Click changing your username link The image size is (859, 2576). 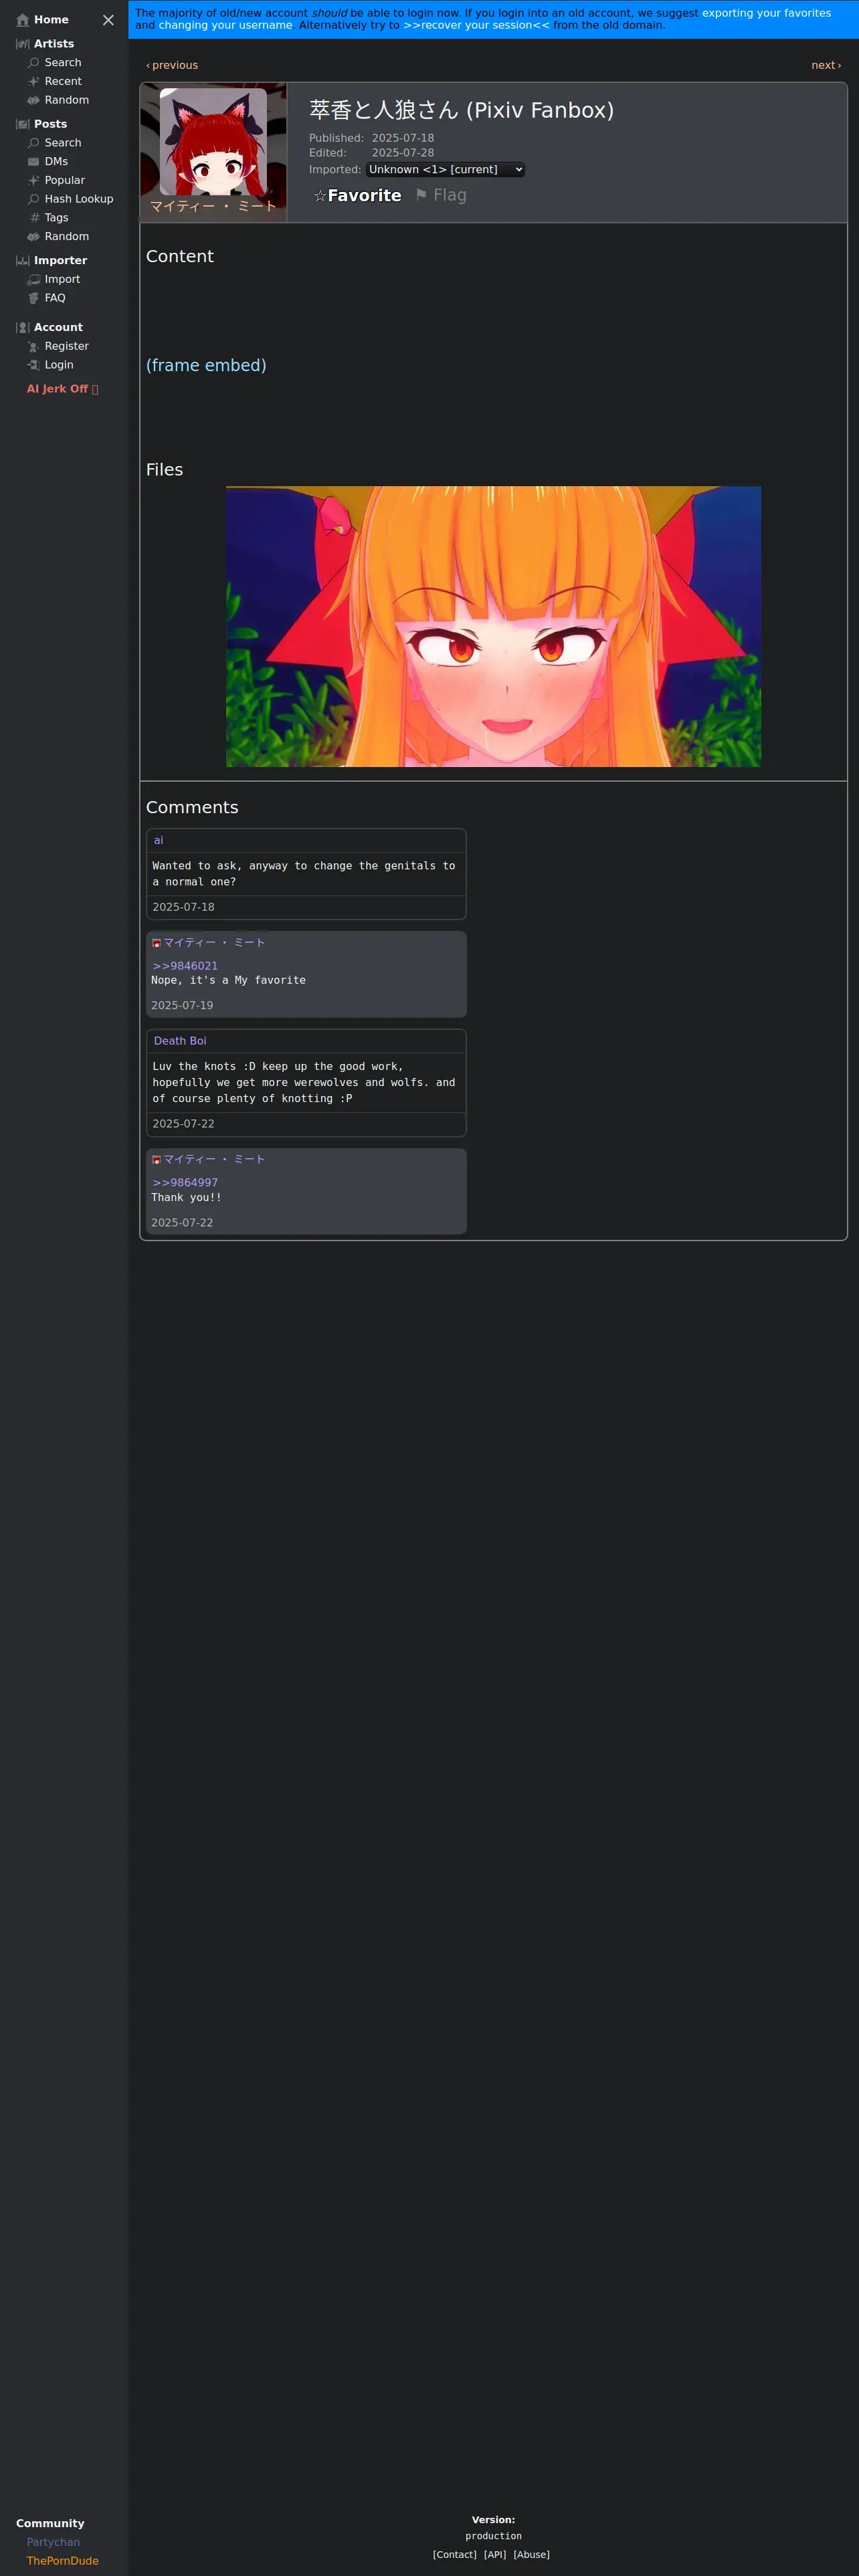(225, 25)
